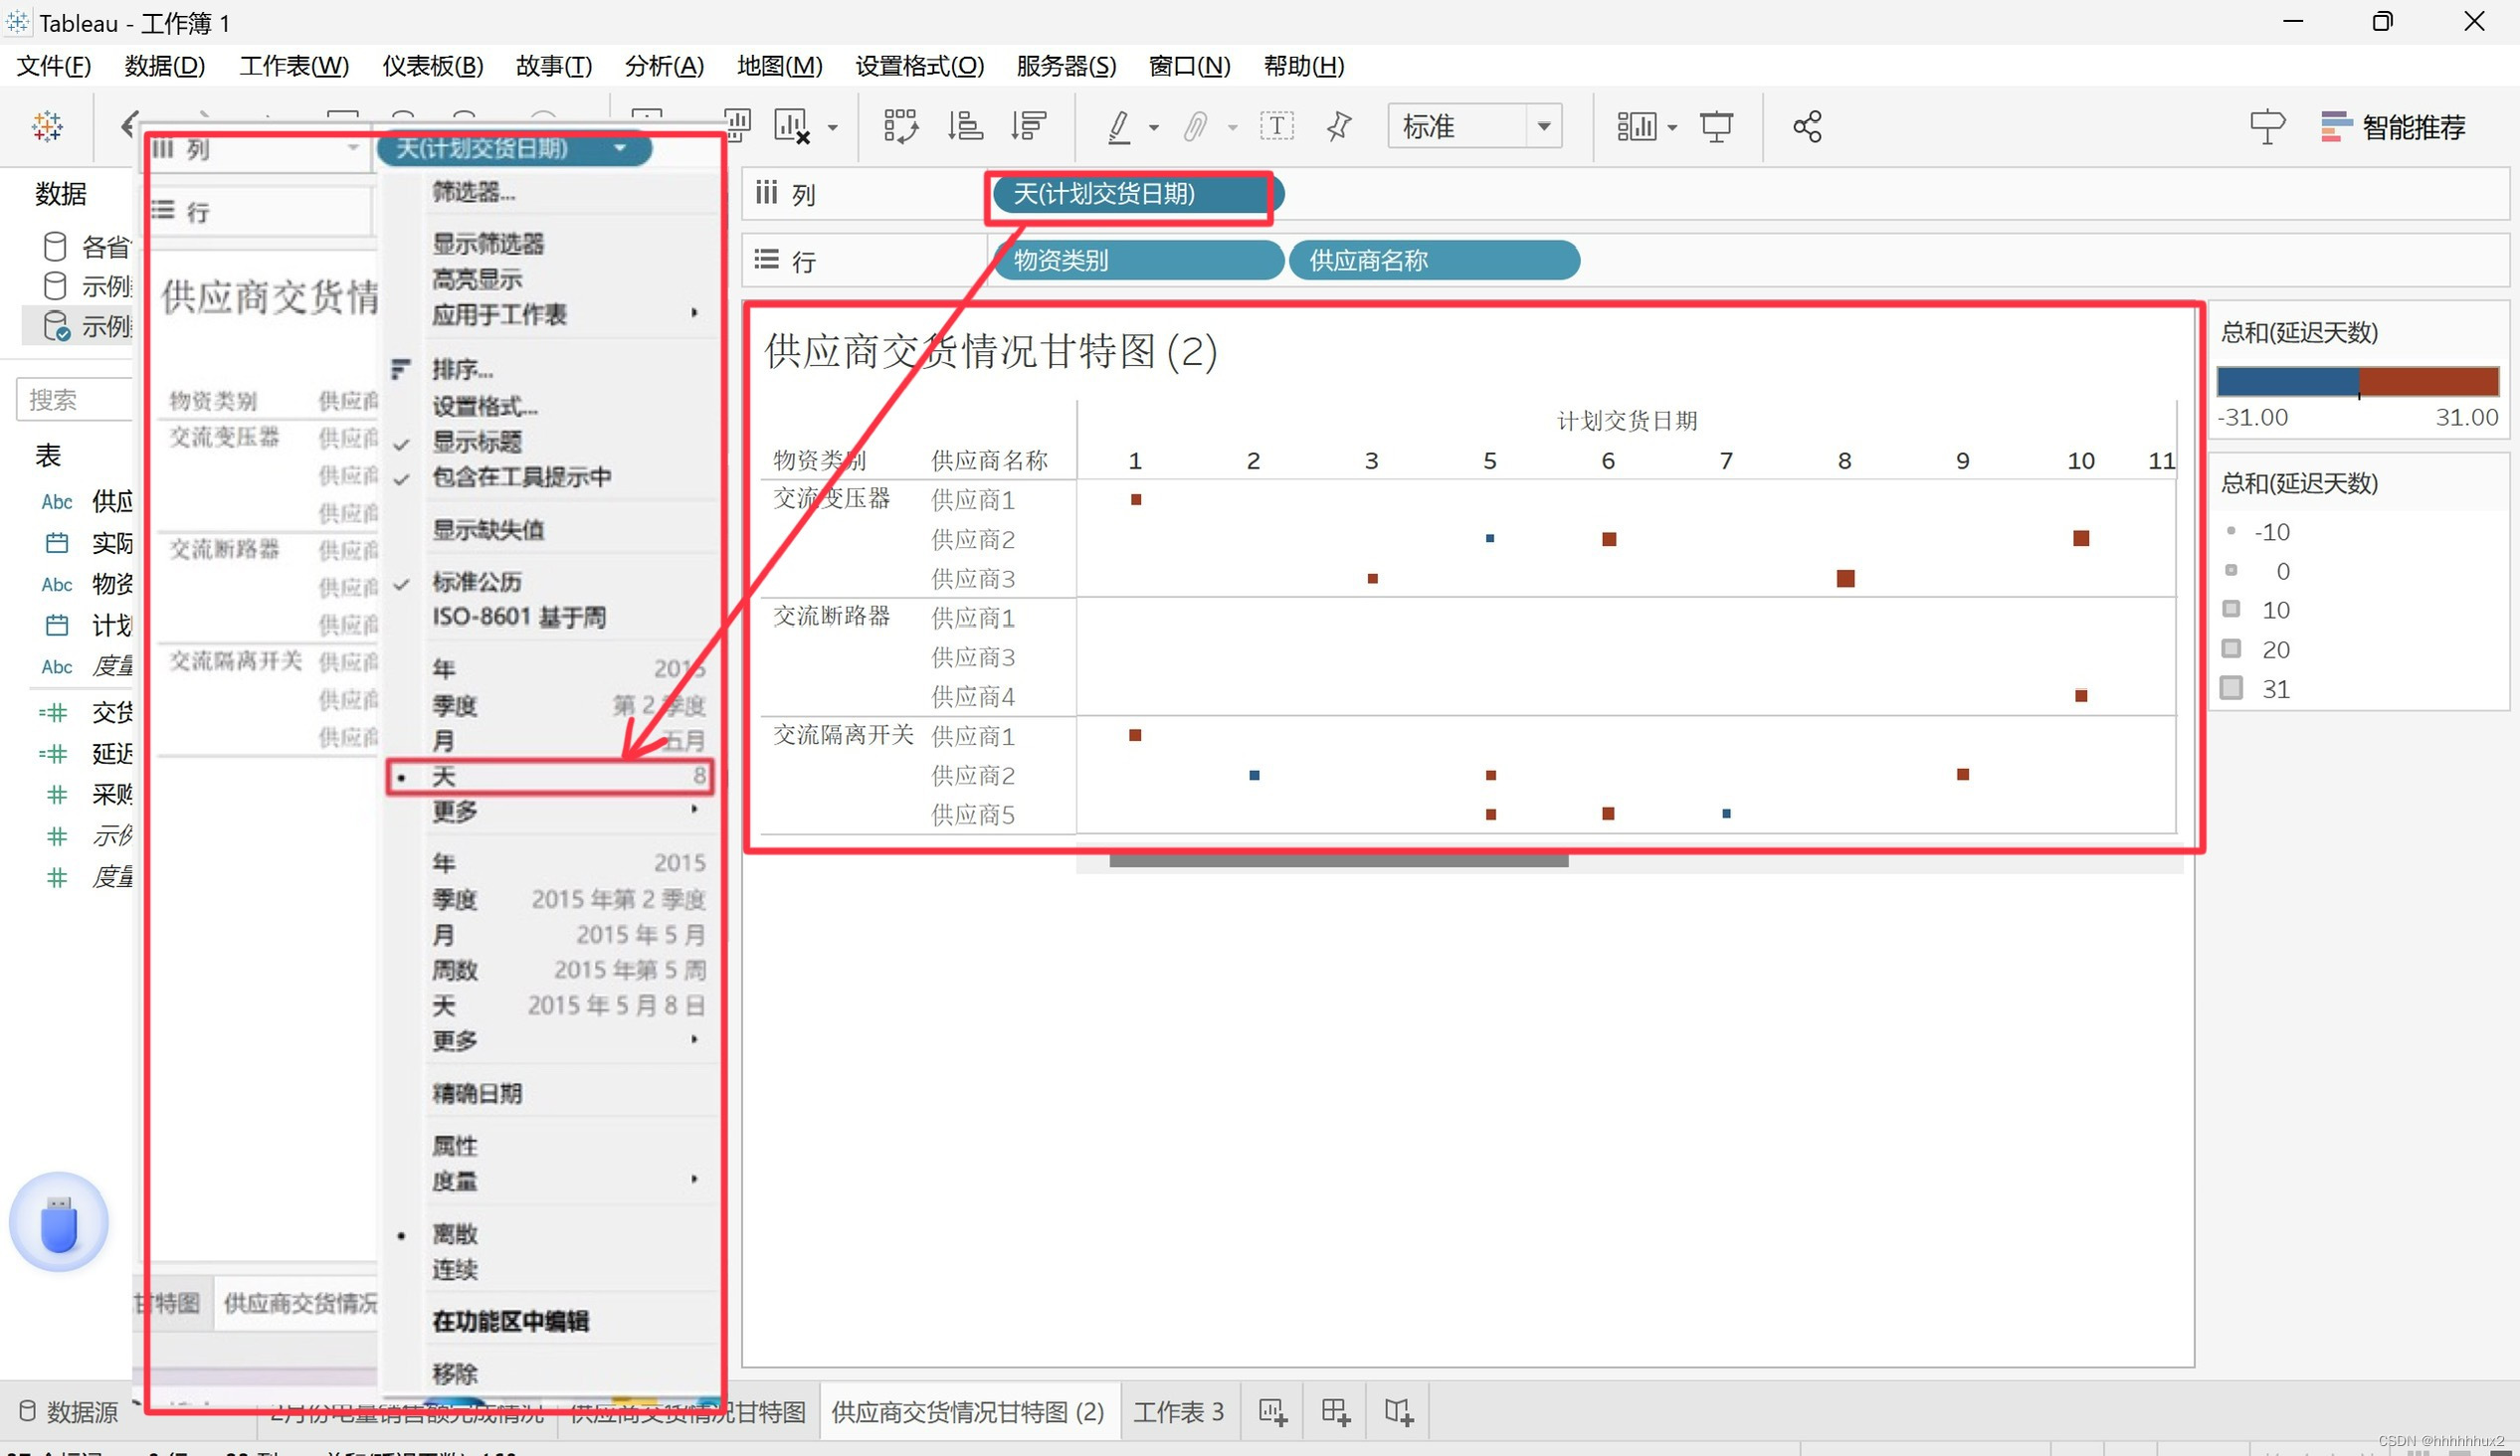Screen dimensions: 2520x1456
Task: Click the 智能推荐 button
Action: (x=2392, y=127)
